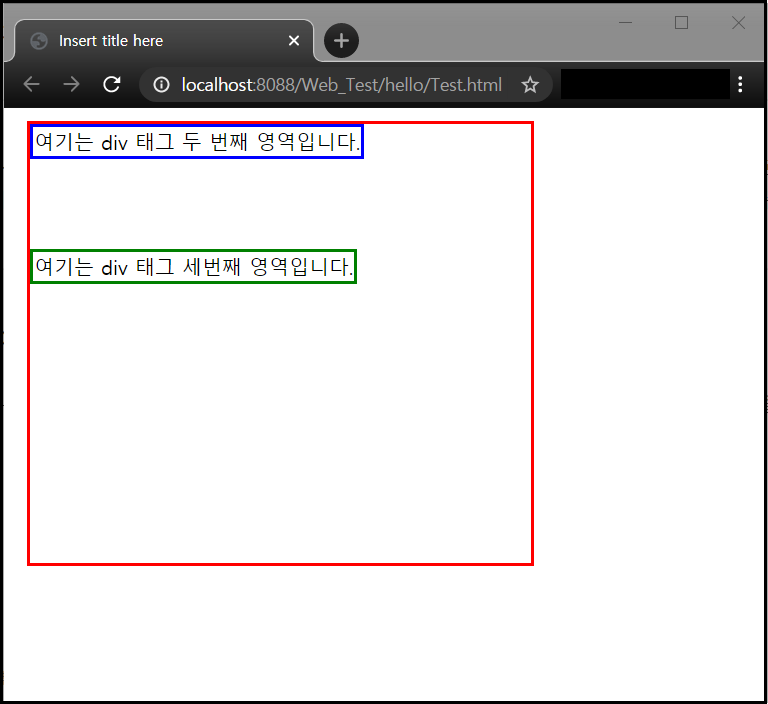The width and height of the screenshot is (768, 704).
Task: Bookmark this page with the star icon
Action: (530, 85)
